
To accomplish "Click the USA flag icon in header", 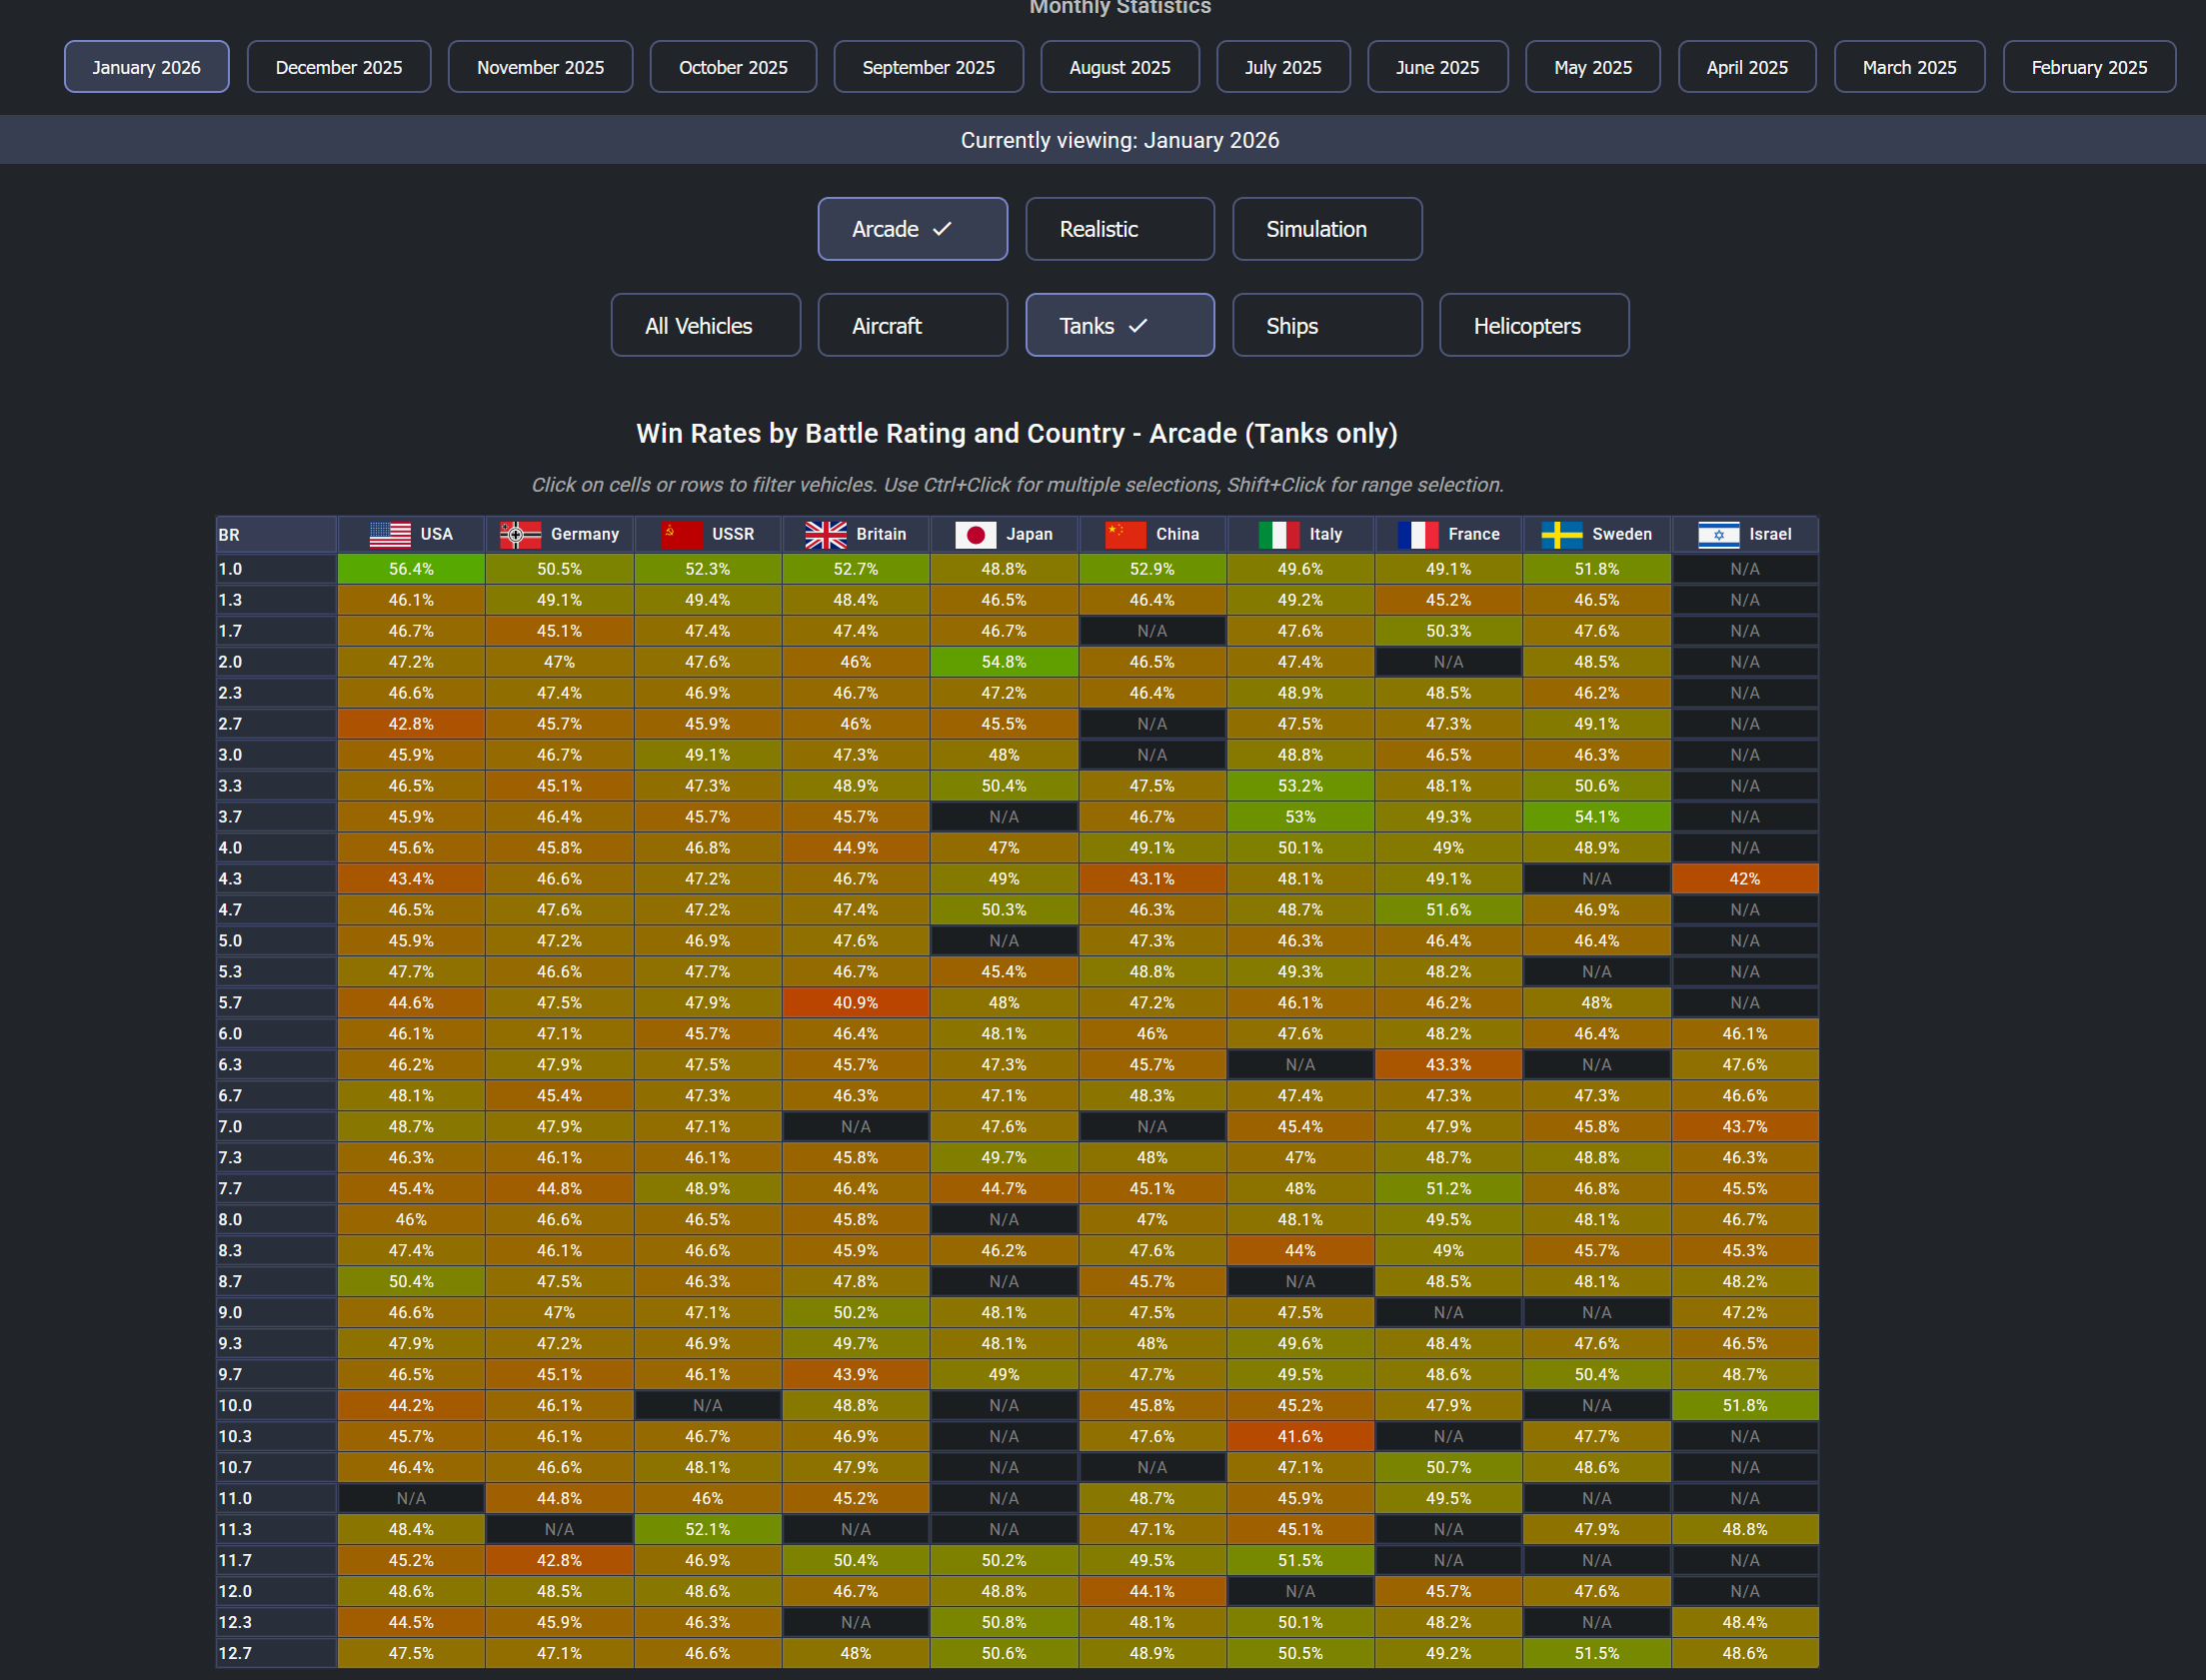I will tap(390, 535).
